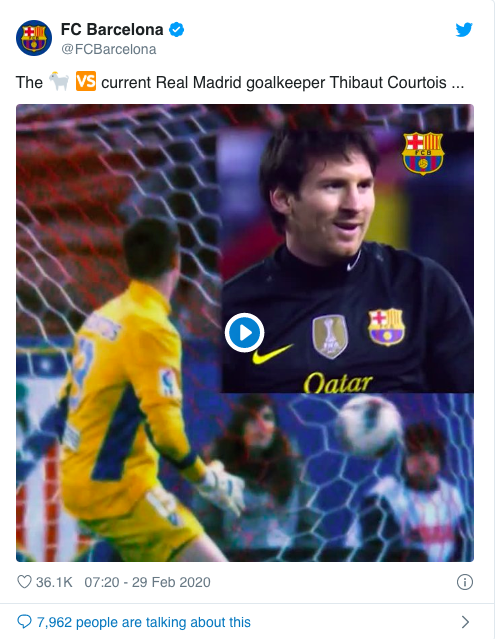
Task: Play the embedded tweet video
Action: tap(244, 333)
